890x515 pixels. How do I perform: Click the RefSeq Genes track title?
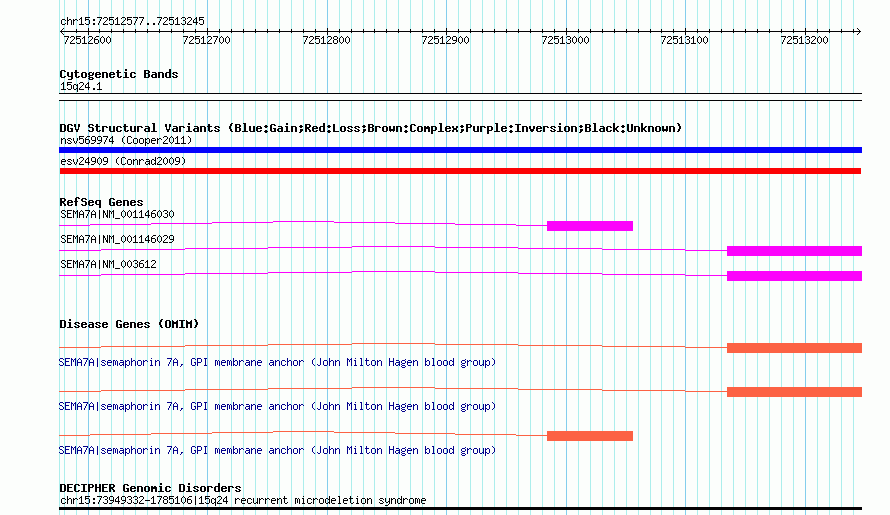pyautogui.click(x=101, y=202)
